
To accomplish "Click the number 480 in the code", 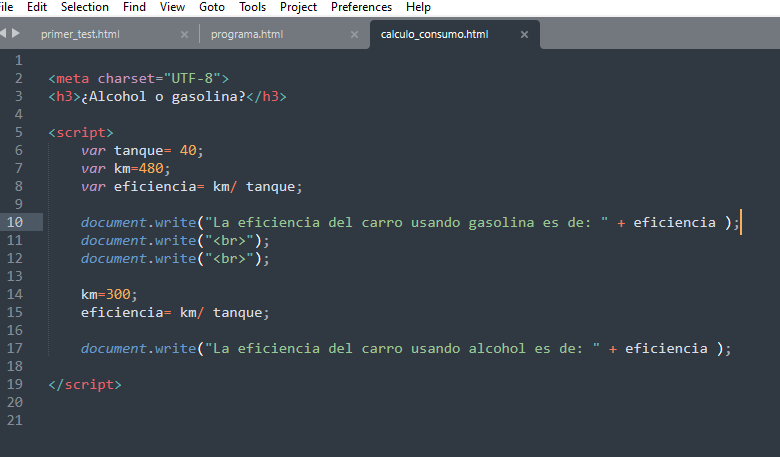I will [151, 169].
